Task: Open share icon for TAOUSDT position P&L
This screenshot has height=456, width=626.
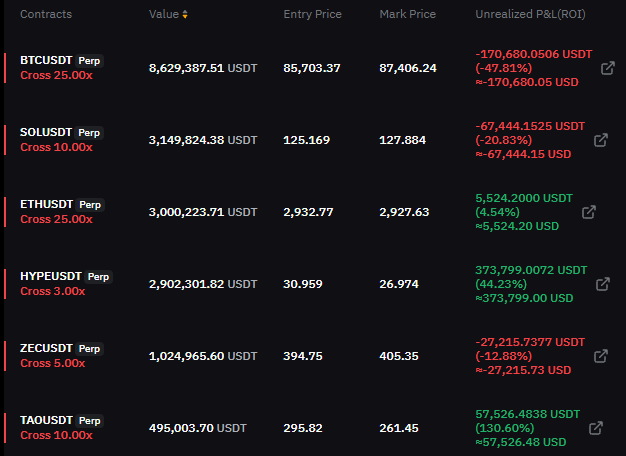Action: 596,428
